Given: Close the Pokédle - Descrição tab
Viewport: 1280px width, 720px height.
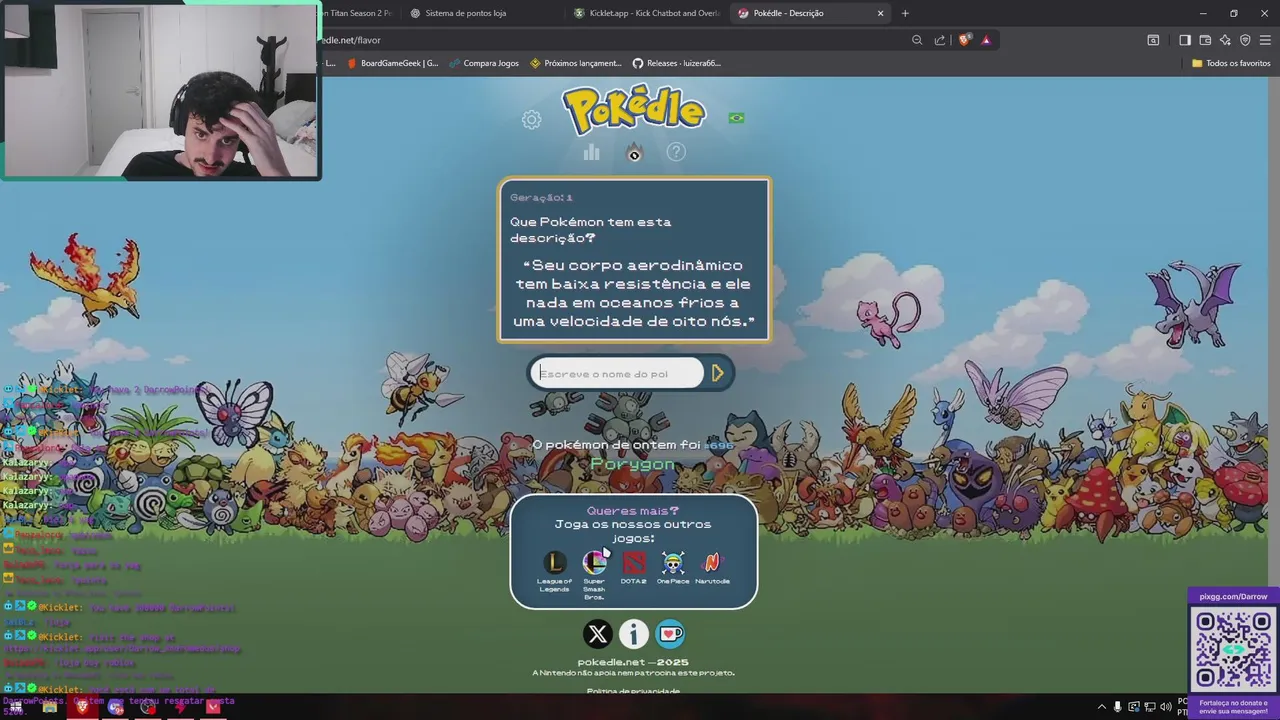Looking at the screenshot, I should (x=881, y=13).
